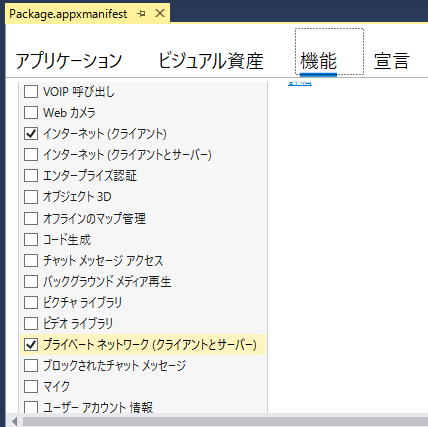The width and height of the screenshot is (428, 427).
Task: Enable インターネット (クライアントとサーバー) checkbox
Action: pos(31,154)
